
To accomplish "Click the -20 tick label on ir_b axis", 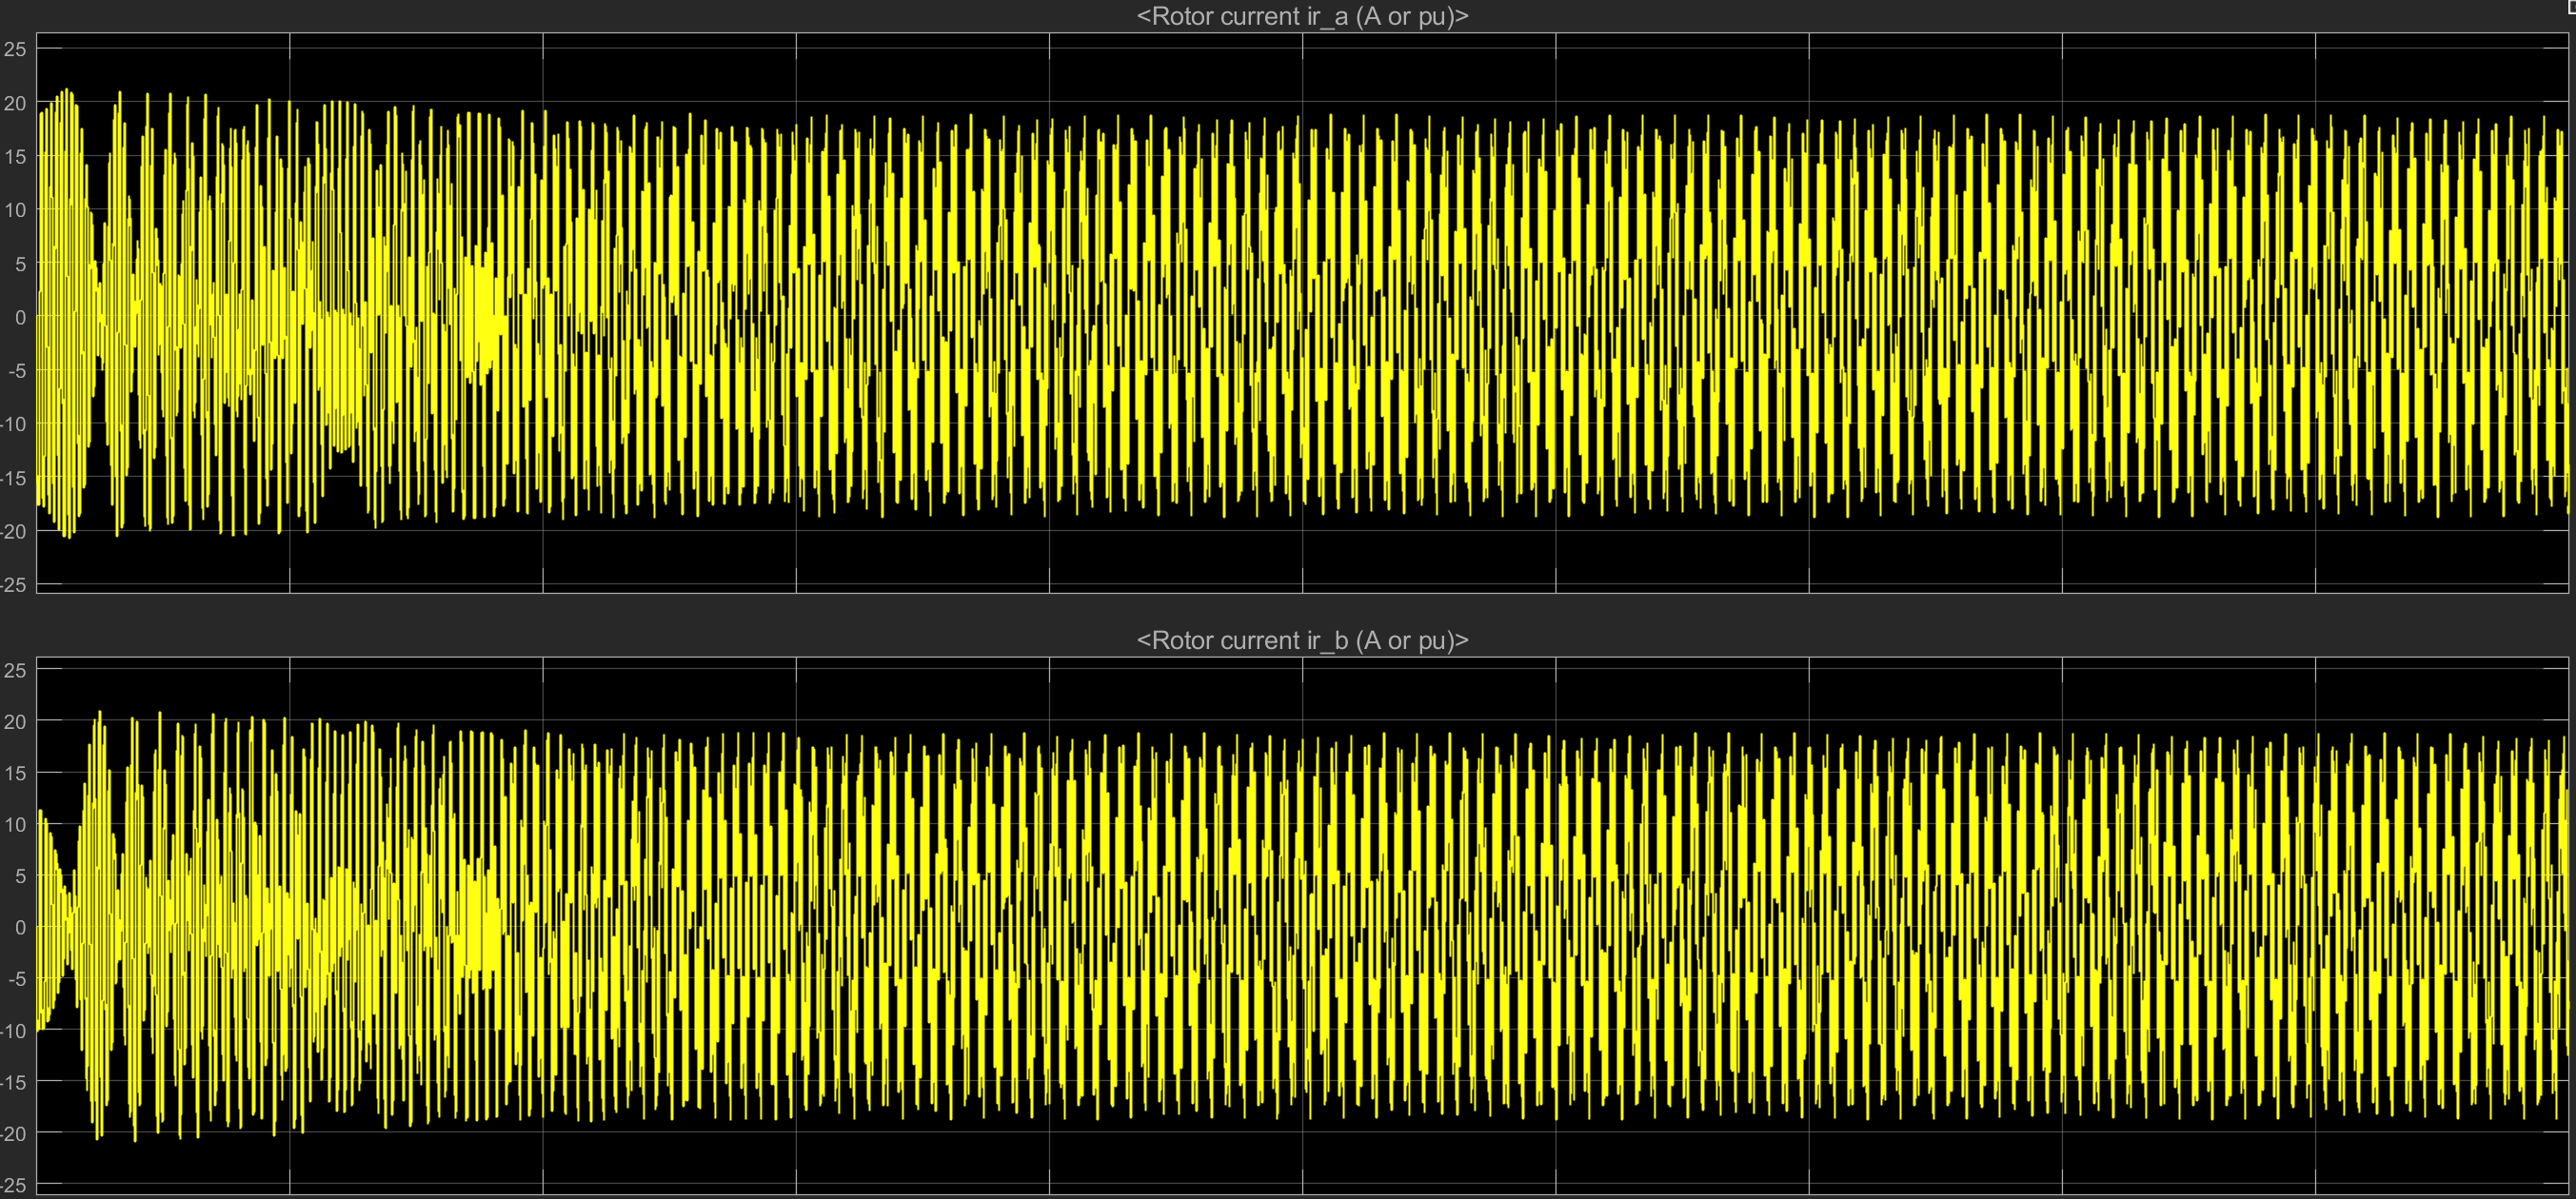I will pos(13,1133).
